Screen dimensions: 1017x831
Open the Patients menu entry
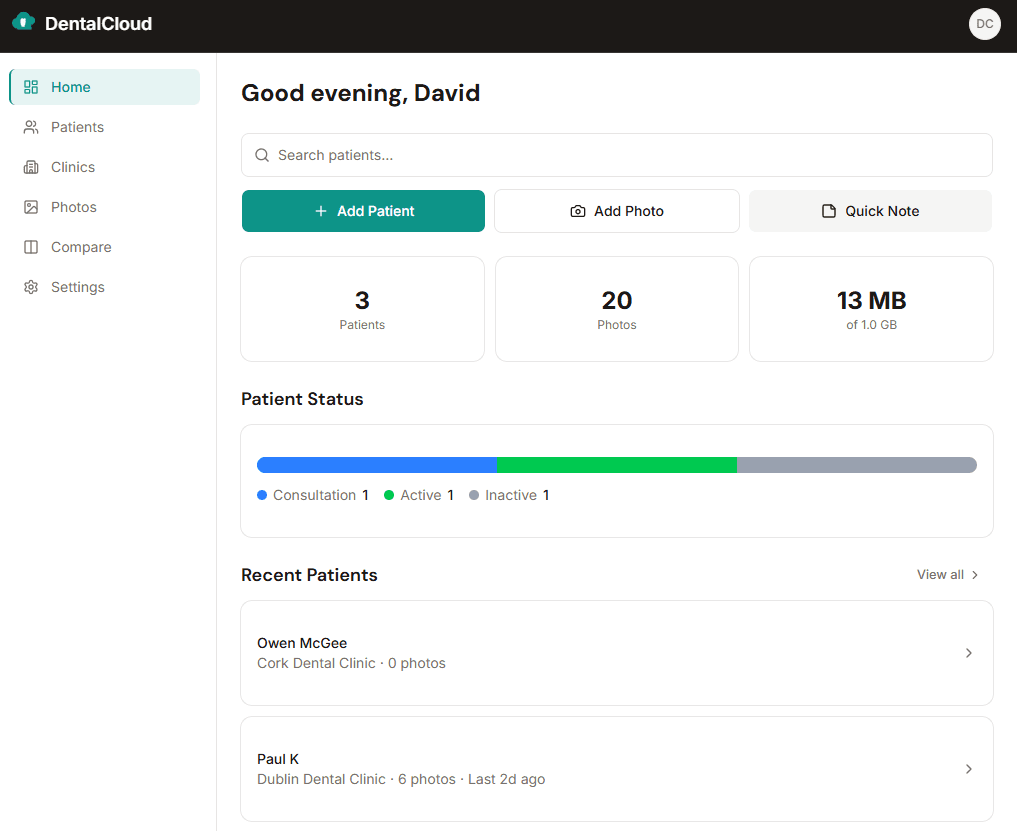[x=78, y=127]
